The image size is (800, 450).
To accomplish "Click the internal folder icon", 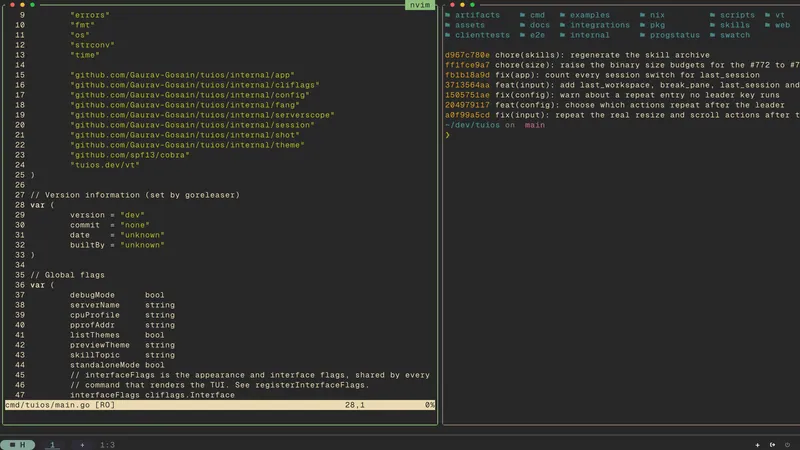I will [562, 35].
